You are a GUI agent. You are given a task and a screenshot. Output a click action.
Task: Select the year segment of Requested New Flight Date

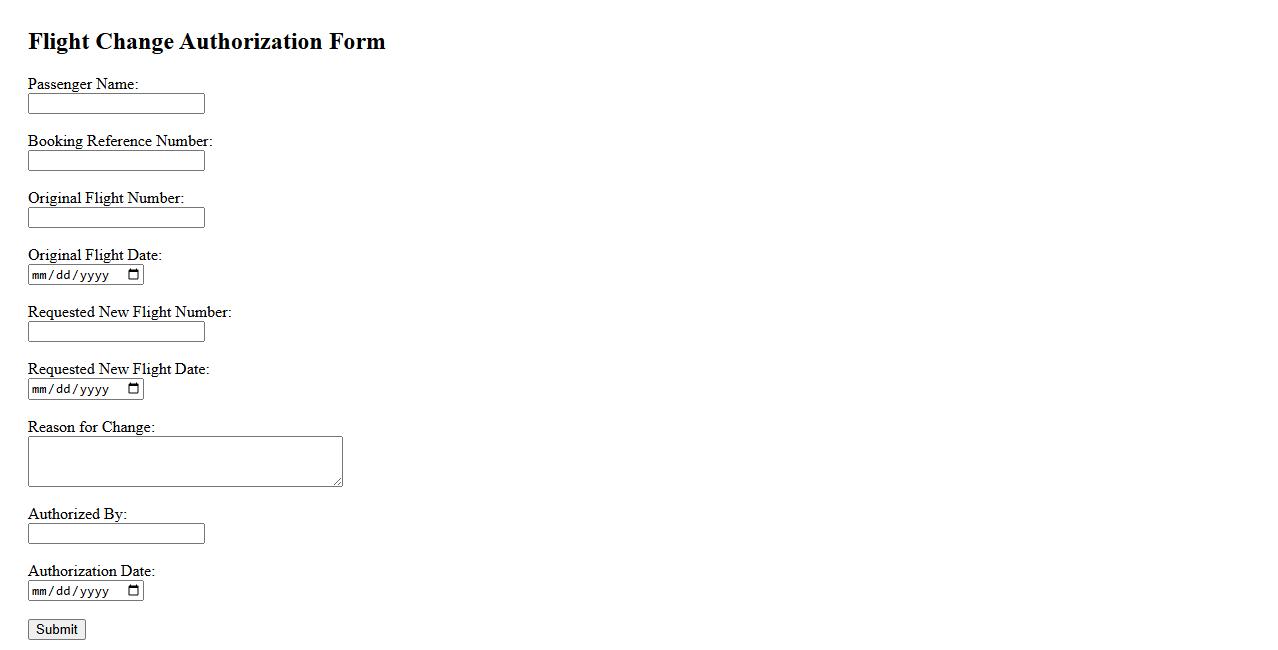[94, 389]
